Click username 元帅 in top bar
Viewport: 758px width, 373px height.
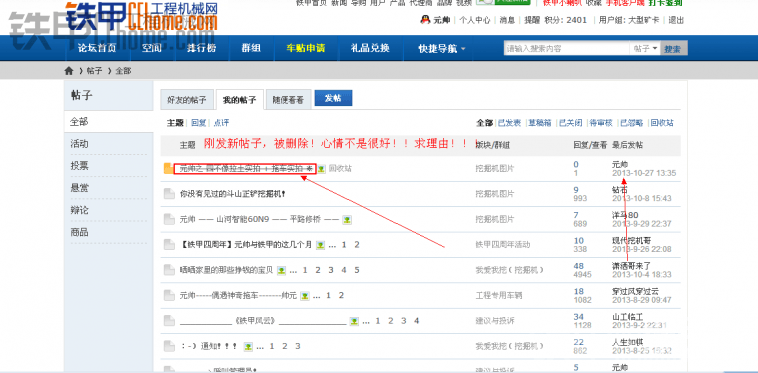(x=441, y=20)
